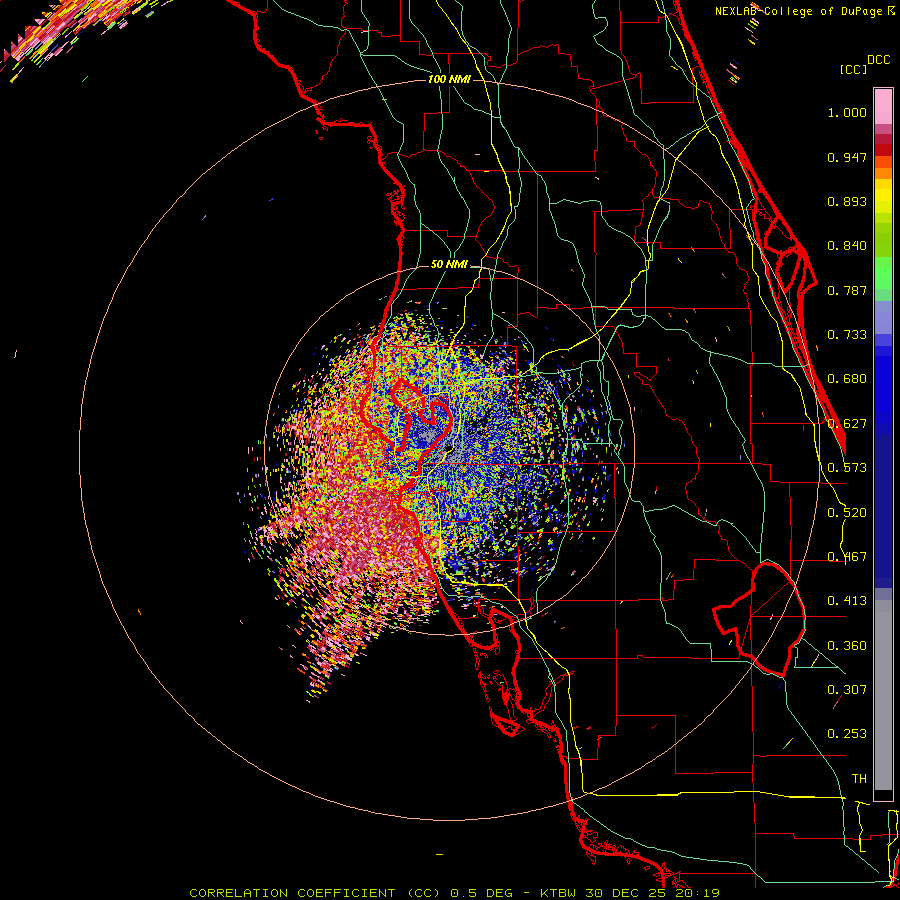Select the 0.680 legend value

(847, 379)
